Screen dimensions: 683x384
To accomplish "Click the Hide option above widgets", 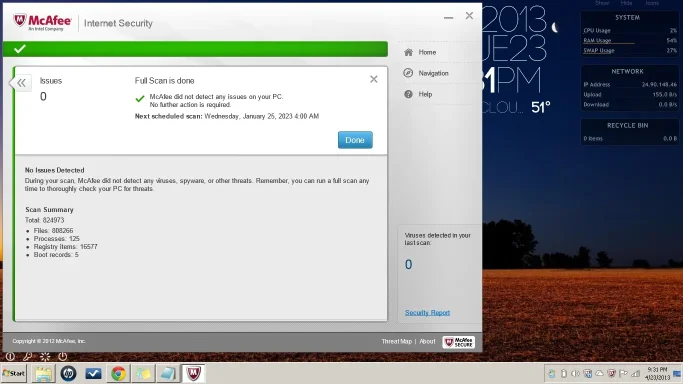I will (x=626, y=3).
